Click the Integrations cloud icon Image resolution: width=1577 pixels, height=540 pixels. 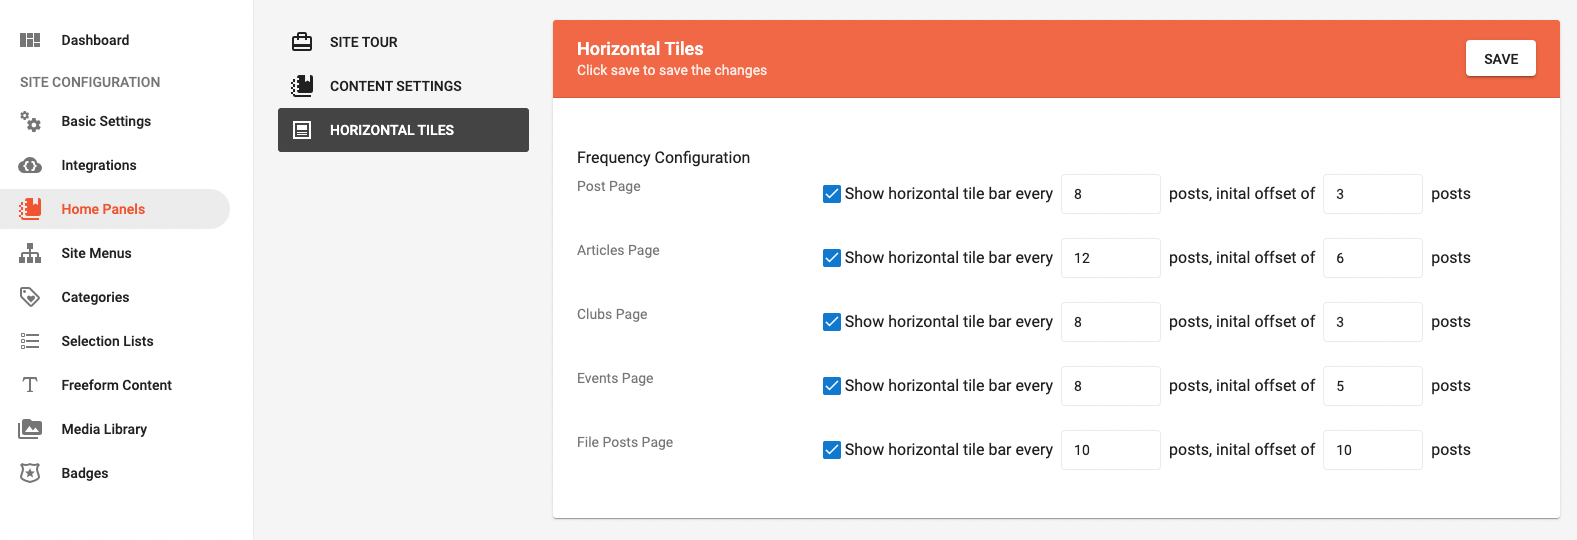pos(30,165)
